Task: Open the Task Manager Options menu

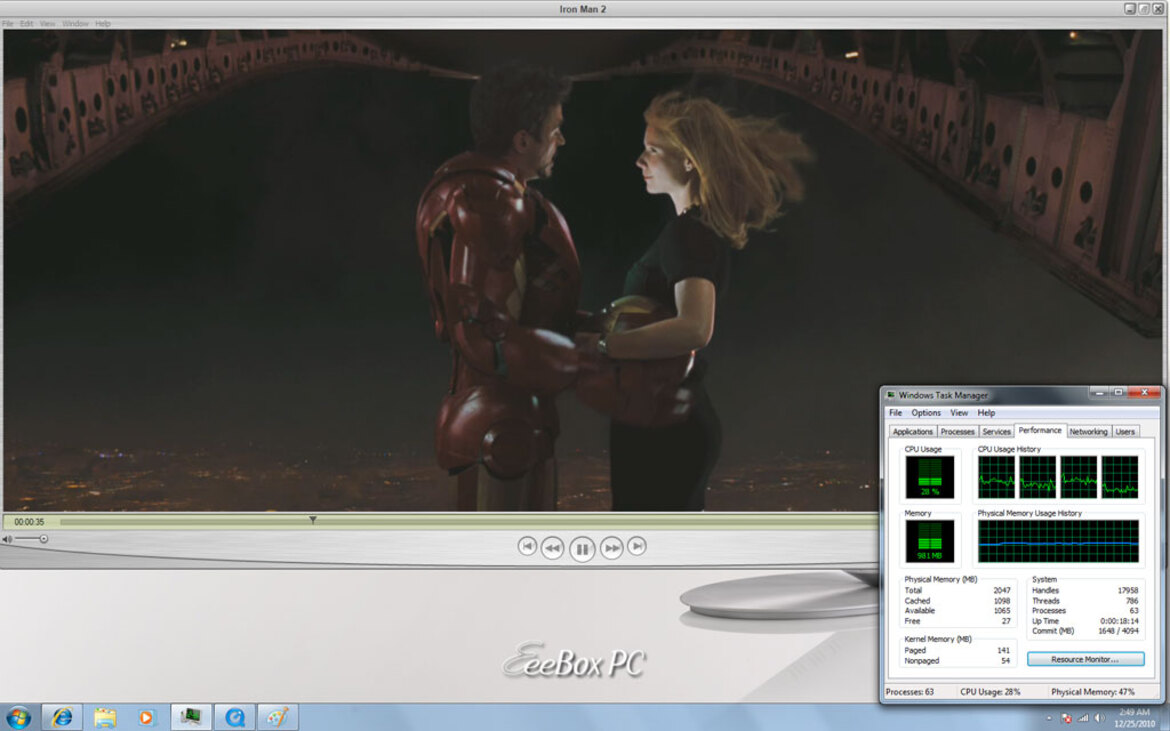Action: click(926, 412)
